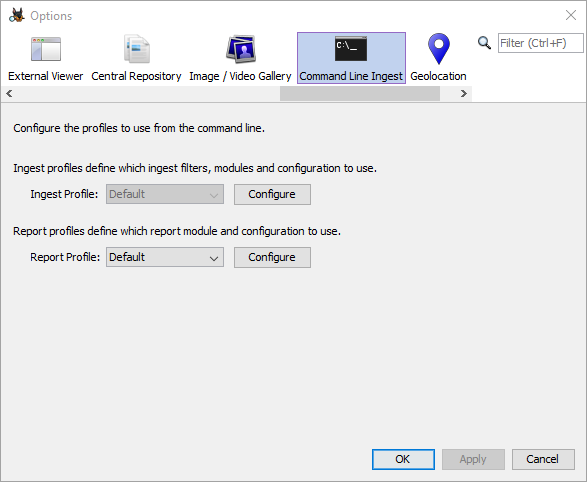Click right arrow of category scrollbar
Screen dimensions: 587x482
click(463, 94)
